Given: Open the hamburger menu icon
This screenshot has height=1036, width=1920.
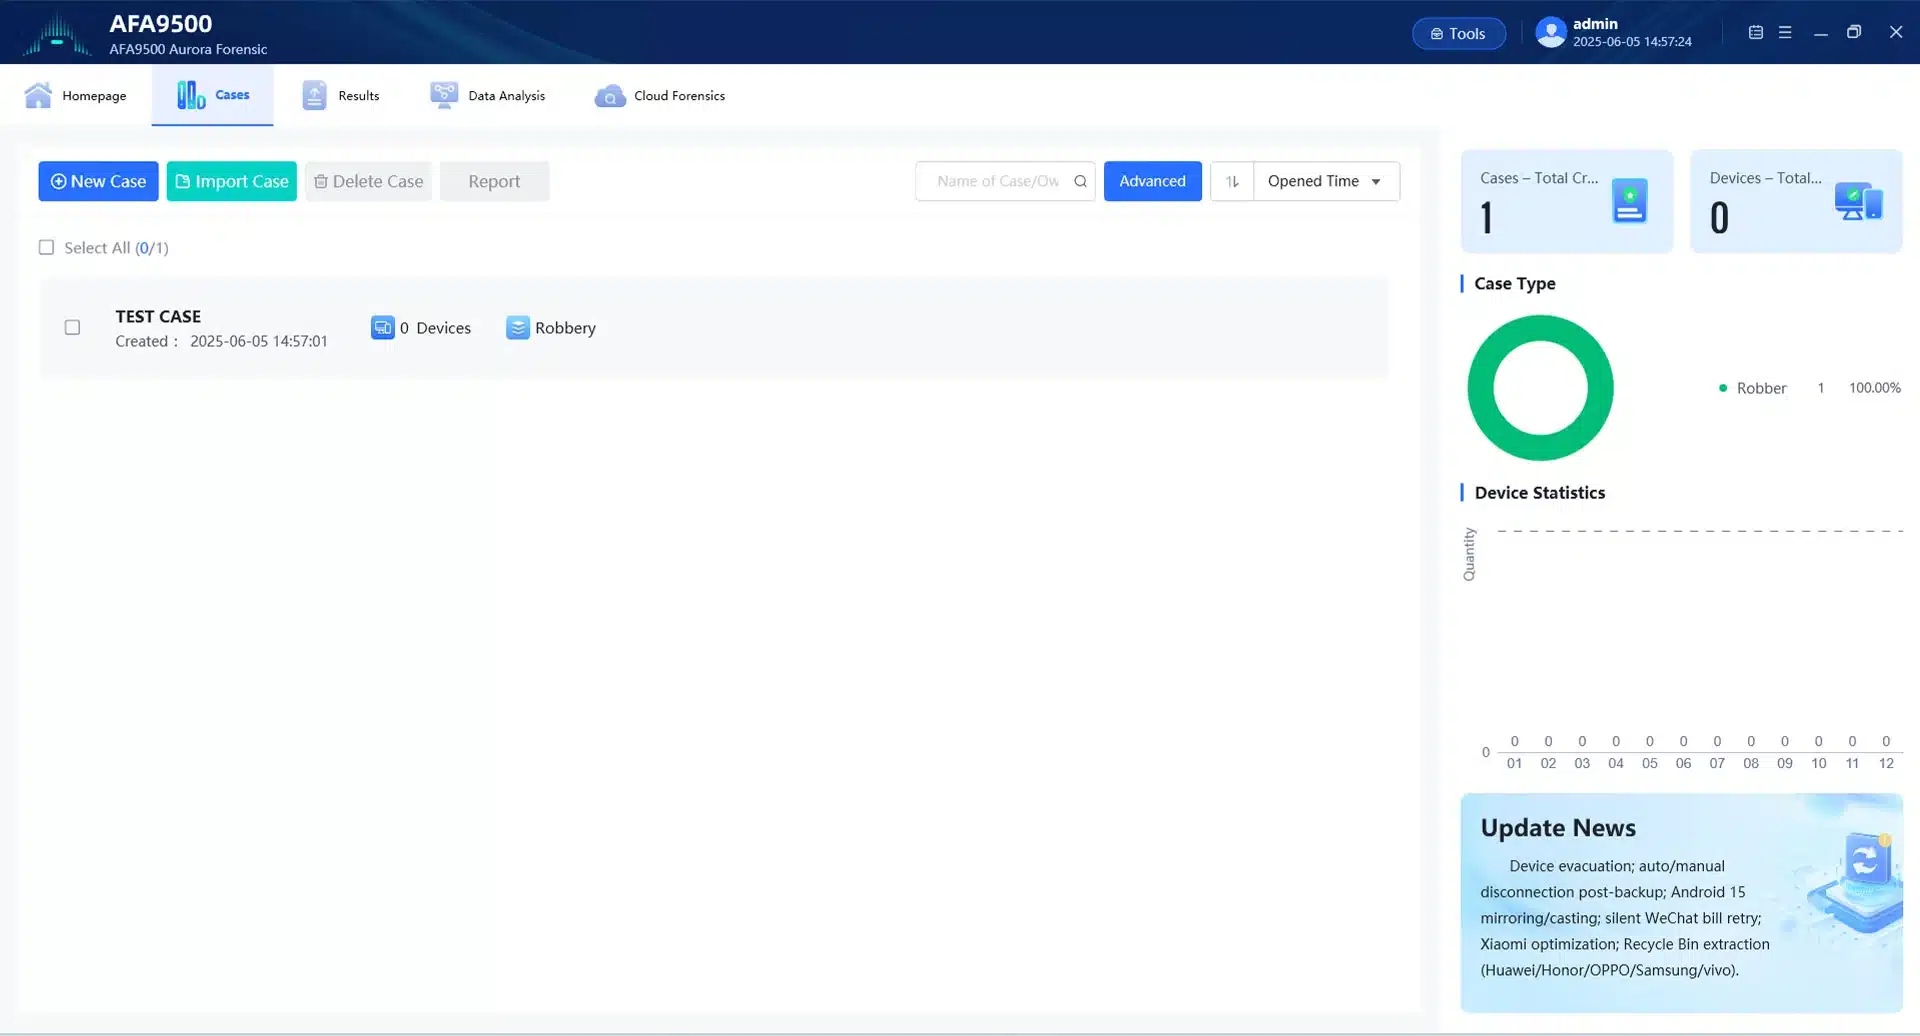Looking at the screenshot, I should pyautogui.click(x=1785, y=32).
